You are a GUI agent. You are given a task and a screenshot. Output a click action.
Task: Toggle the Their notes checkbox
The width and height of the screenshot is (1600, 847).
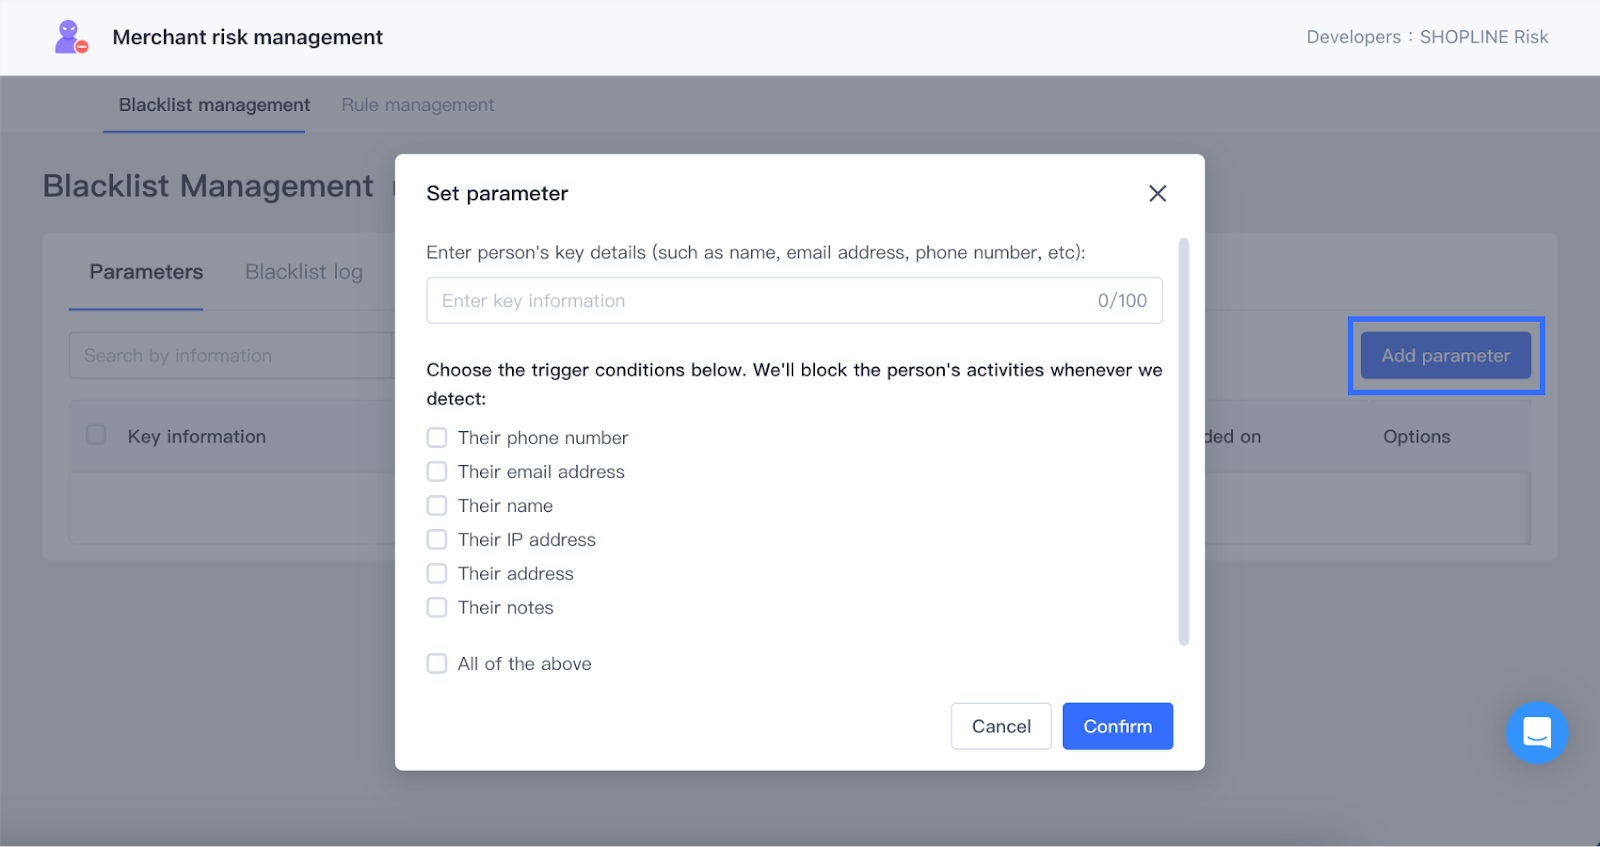click(x=437, y=608)
